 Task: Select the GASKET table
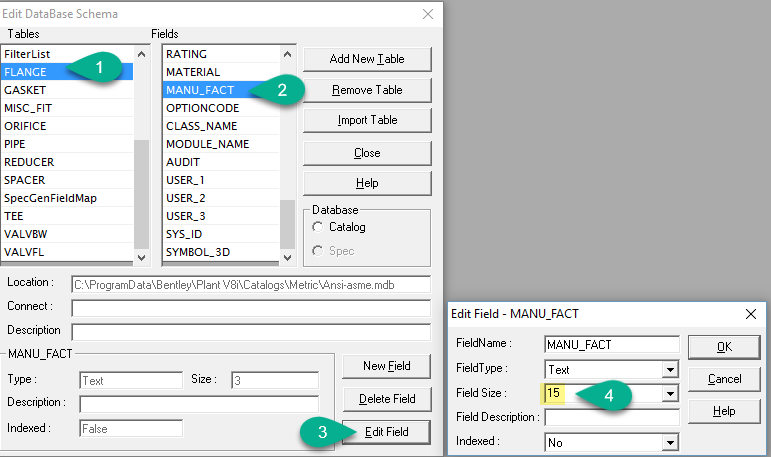click(x=67, y=90)
